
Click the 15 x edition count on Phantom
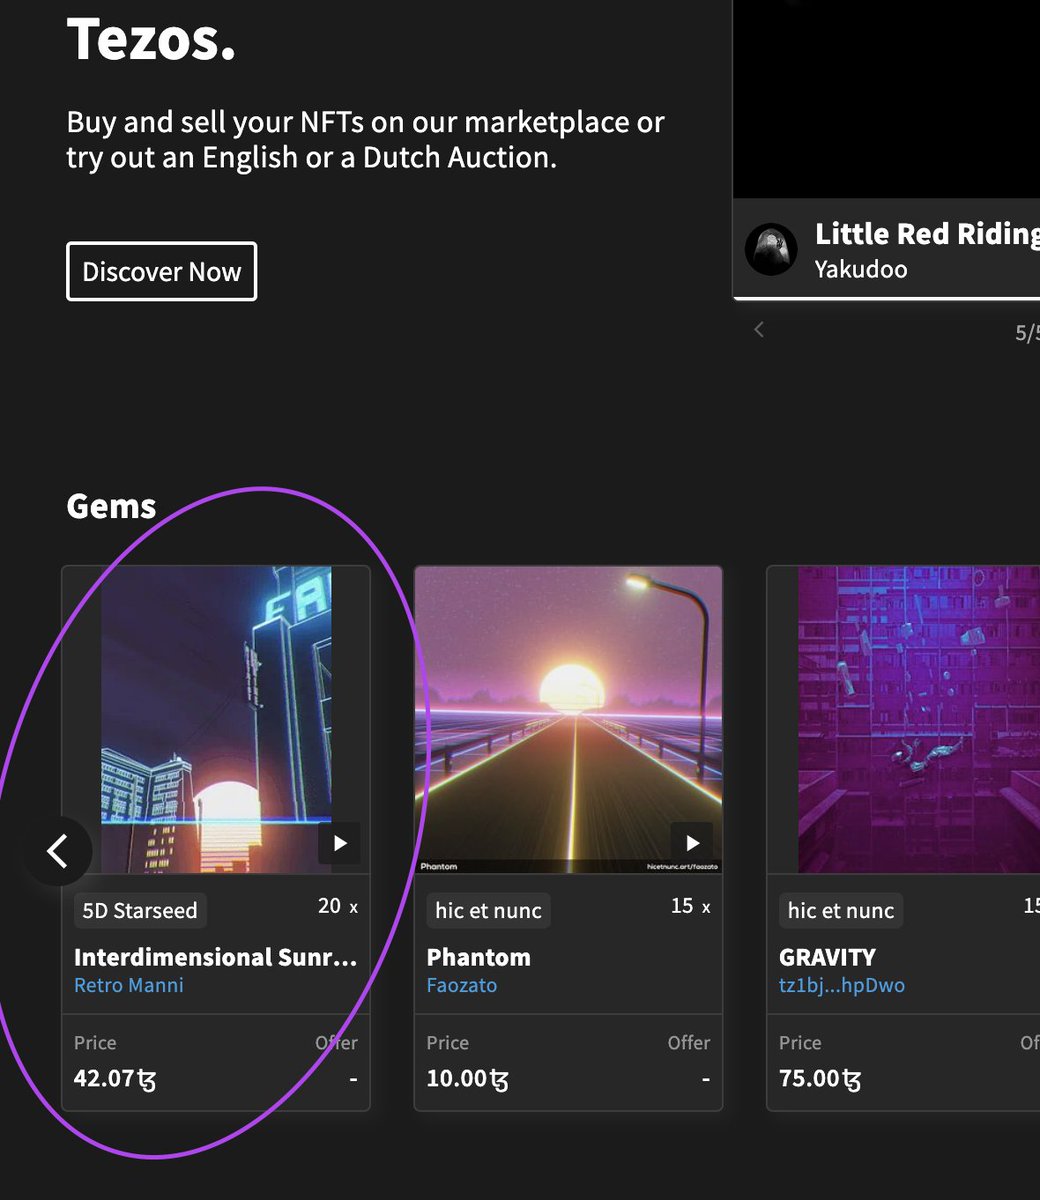pos(690,906)
